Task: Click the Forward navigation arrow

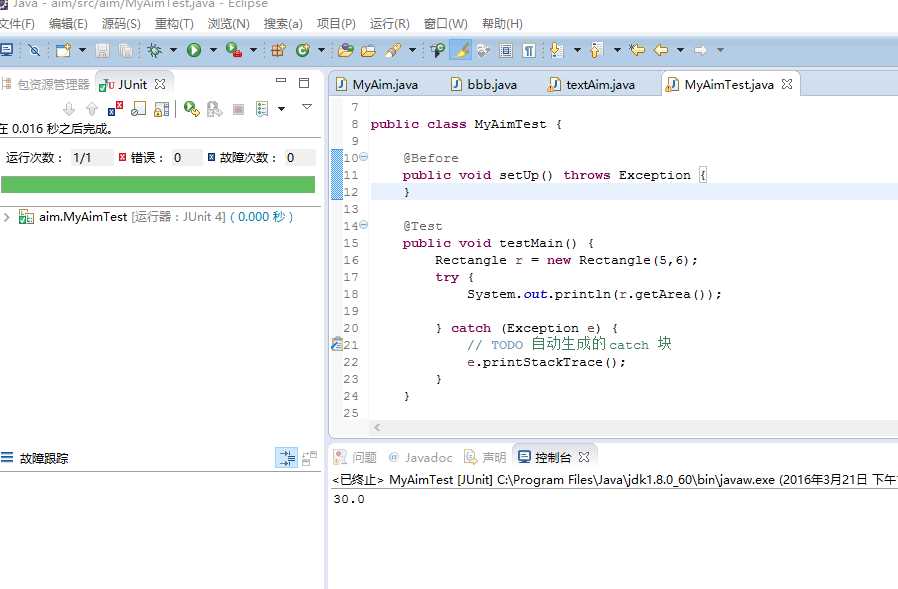Action: [700, 50]
